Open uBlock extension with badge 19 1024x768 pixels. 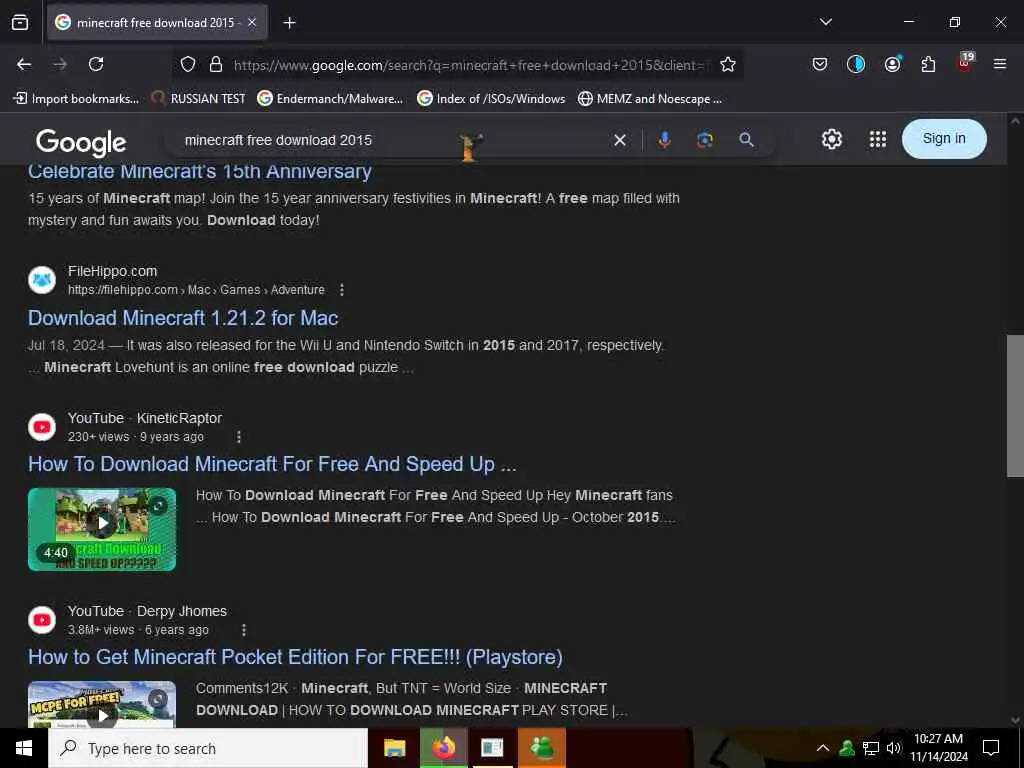click(965, 63)
